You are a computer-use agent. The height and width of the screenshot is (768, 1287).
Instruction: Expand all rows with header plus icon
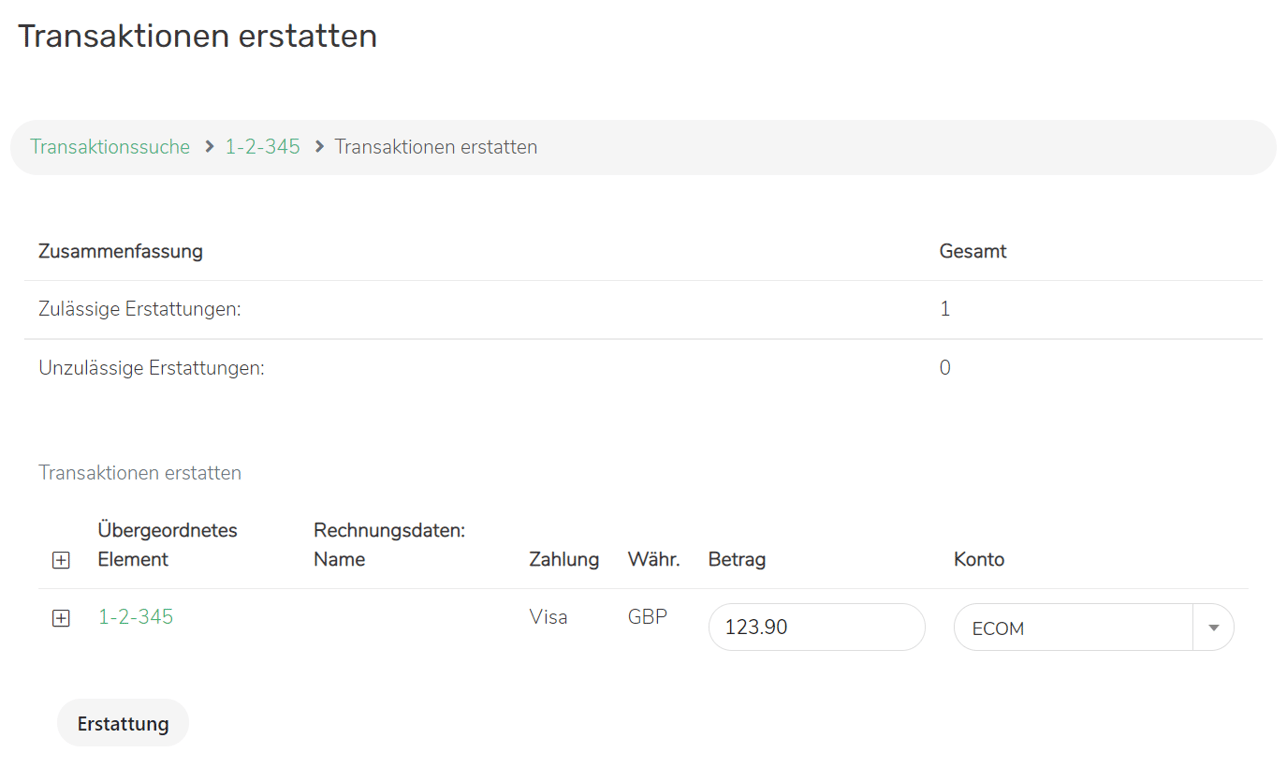pos(61,560)
